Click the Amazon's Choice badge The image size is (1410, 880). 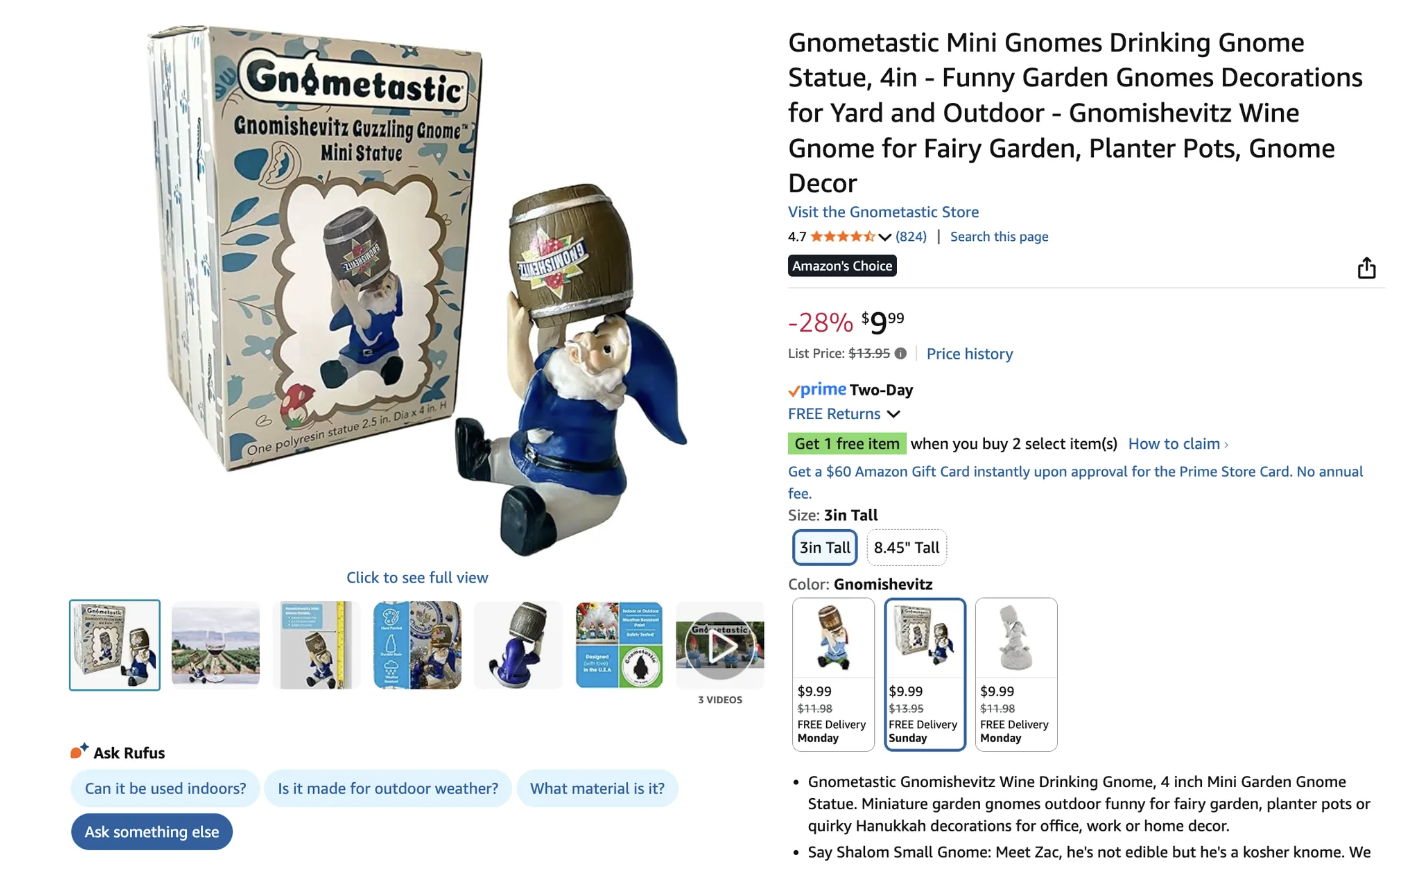pos(842,266)
